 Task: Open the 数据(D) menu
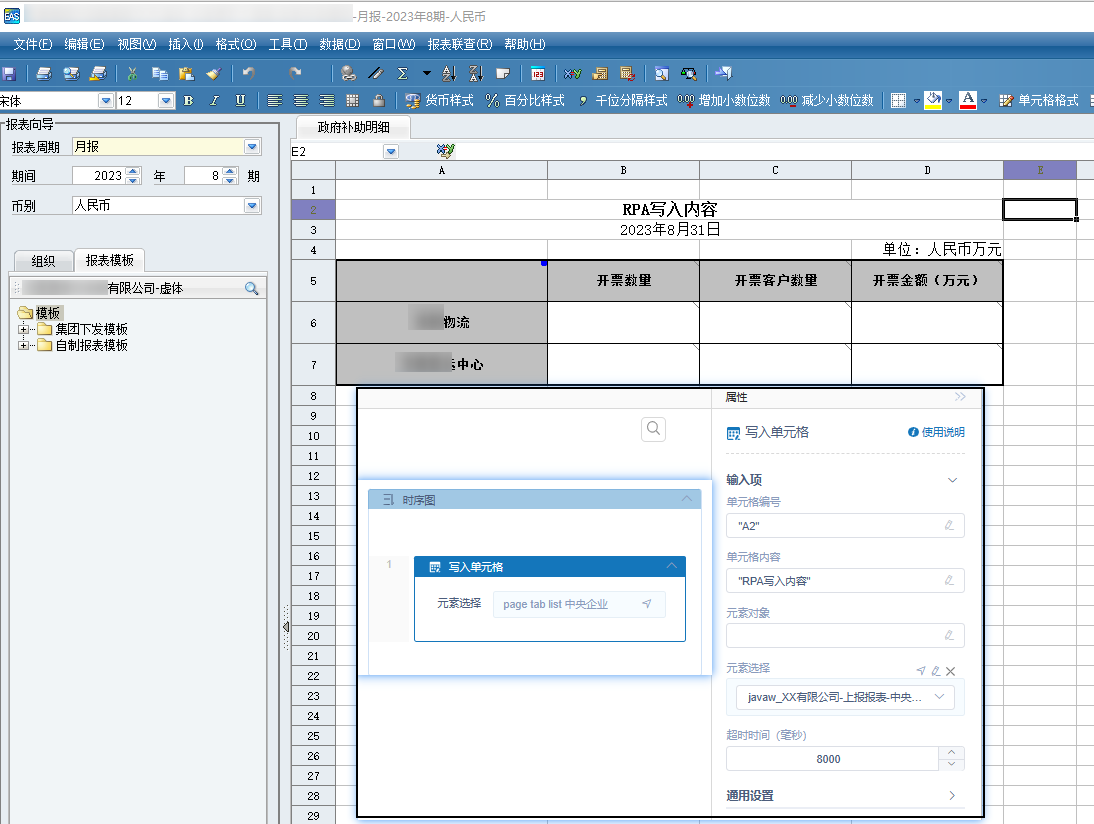click(340, 44)
